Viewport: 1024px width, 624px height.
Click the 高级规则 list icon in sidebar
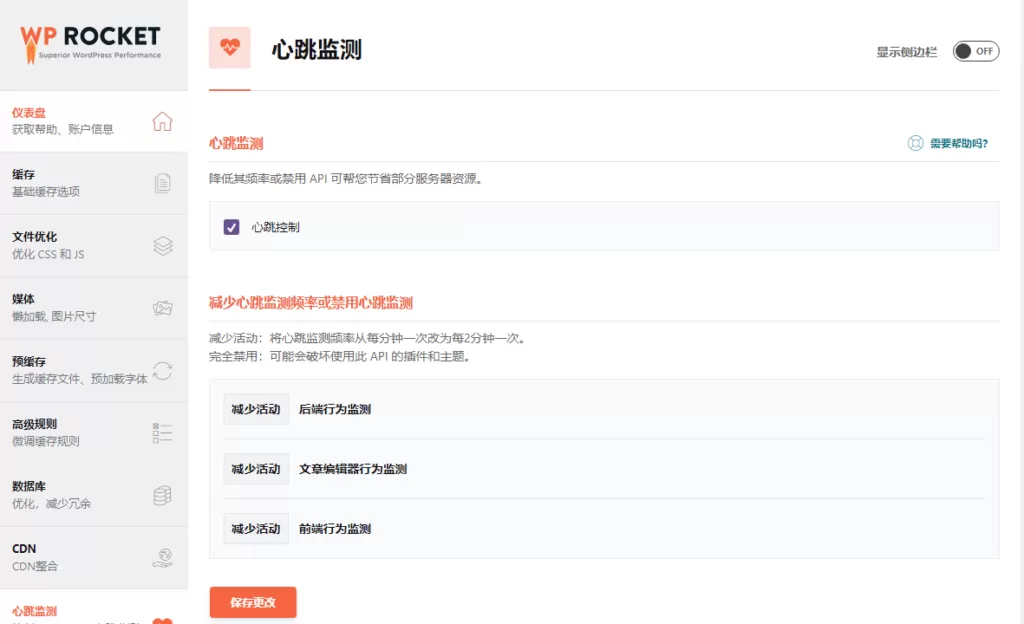(x=165, y=432)
